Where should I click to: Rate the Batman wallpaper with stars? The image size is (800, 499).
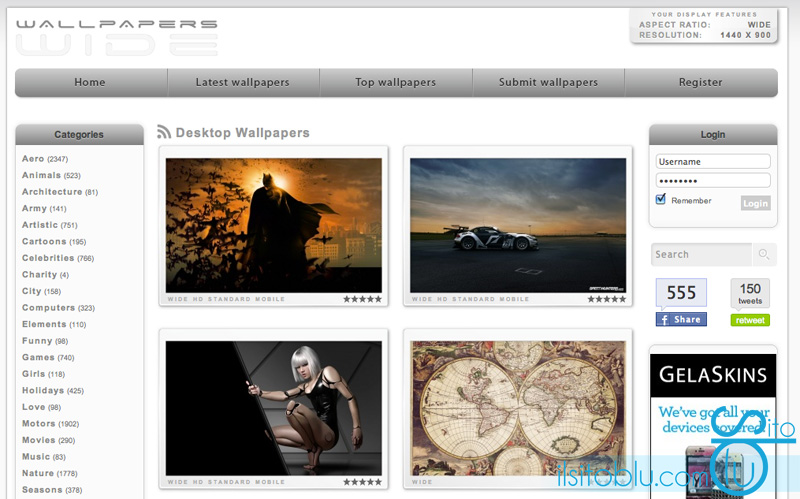362,299
